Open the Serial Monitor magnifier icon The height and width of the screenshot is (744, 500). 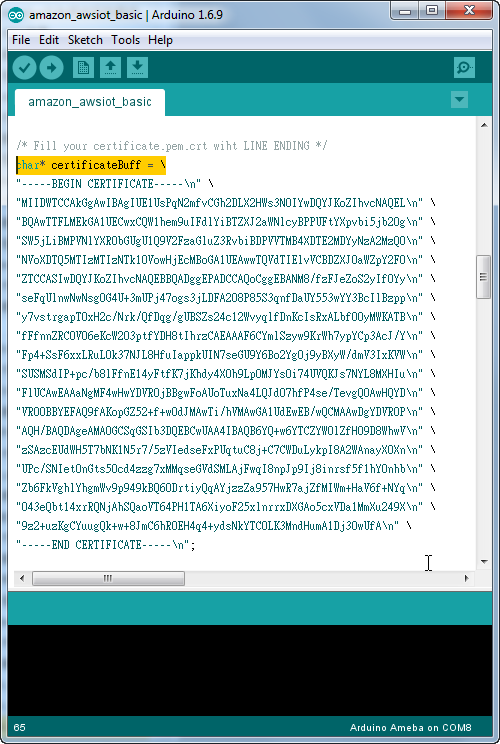tap(464, 67)
